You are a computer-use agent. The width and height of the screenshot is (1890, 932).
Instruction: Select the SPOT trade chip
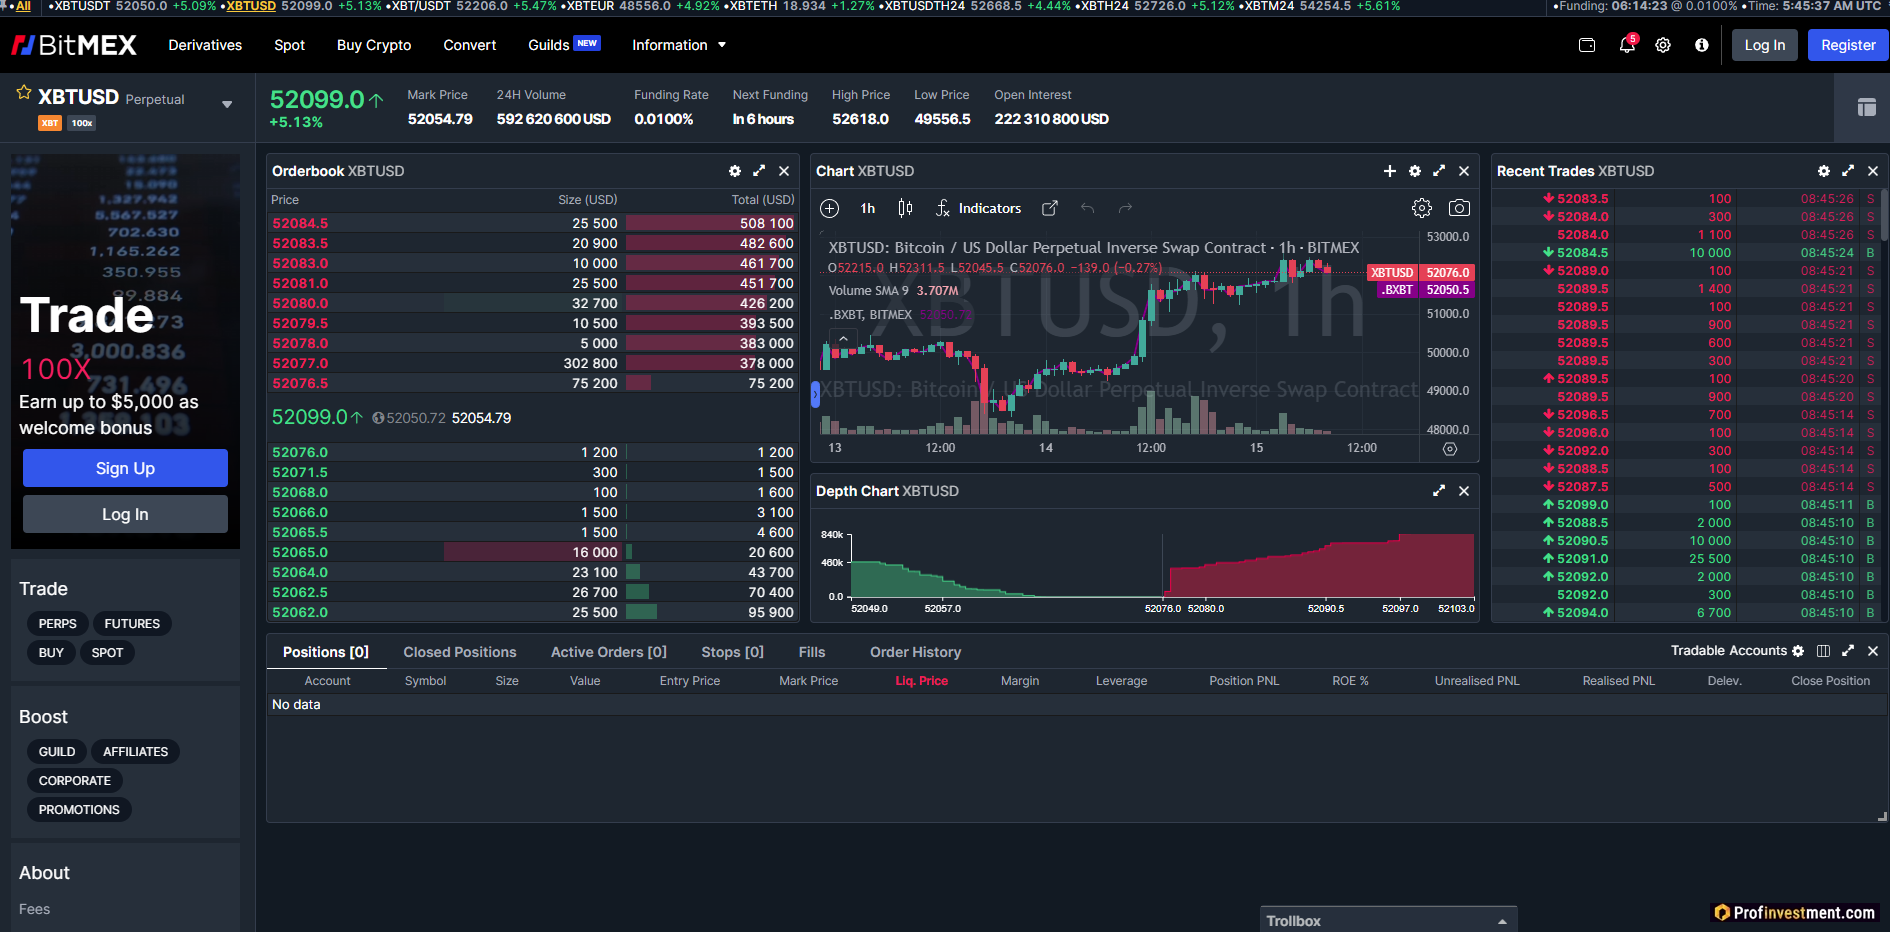107,653
